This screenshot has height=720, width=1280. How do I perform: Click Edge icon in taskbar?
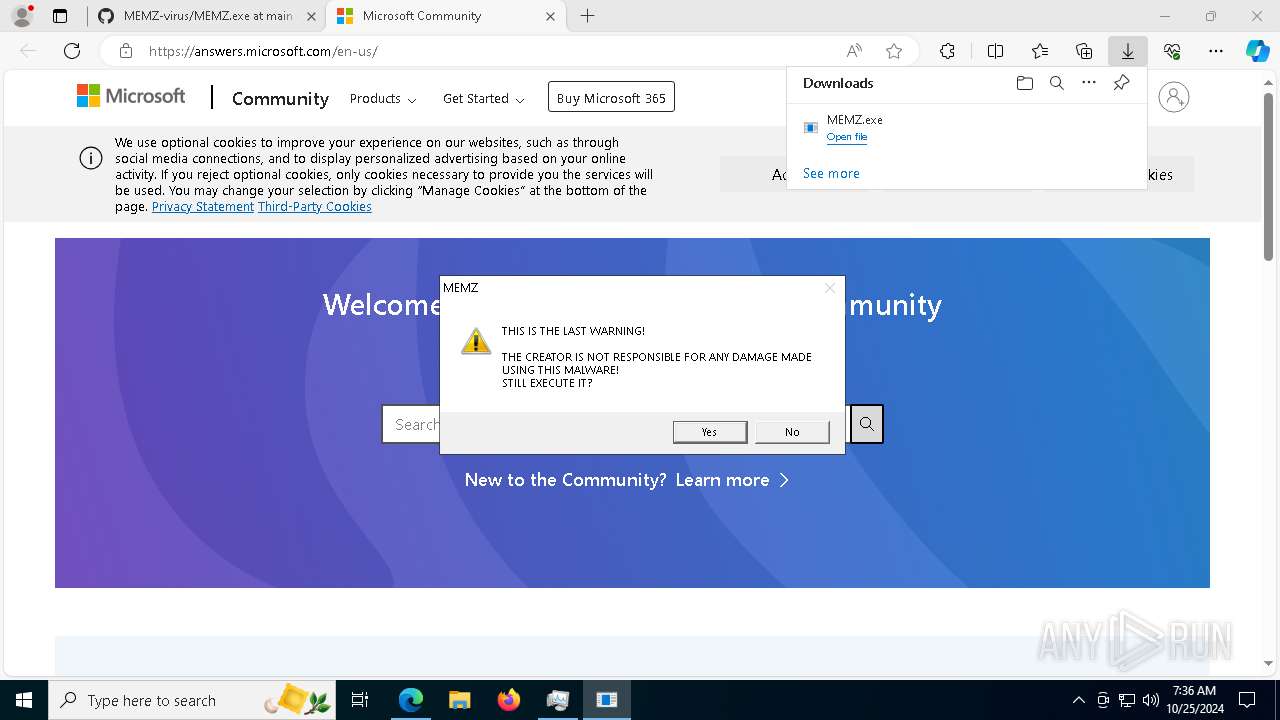coord(411,700)
